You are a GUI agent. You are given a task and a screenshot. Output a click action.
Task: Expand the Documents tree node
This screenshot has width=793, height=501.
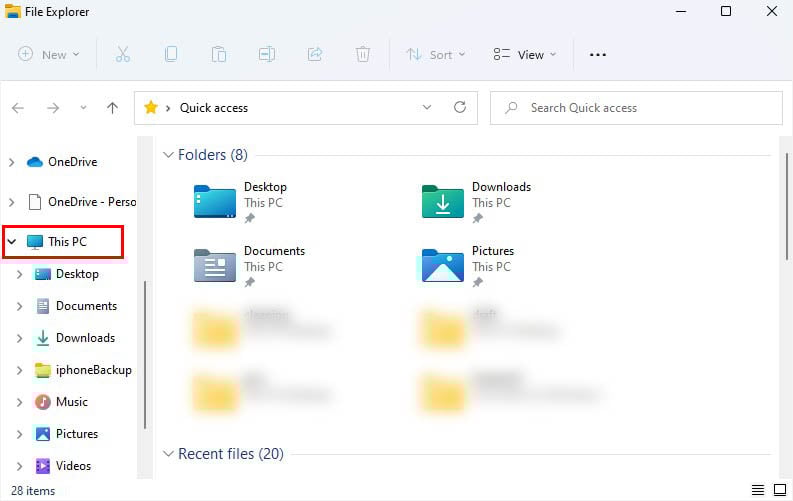point(19,306)
